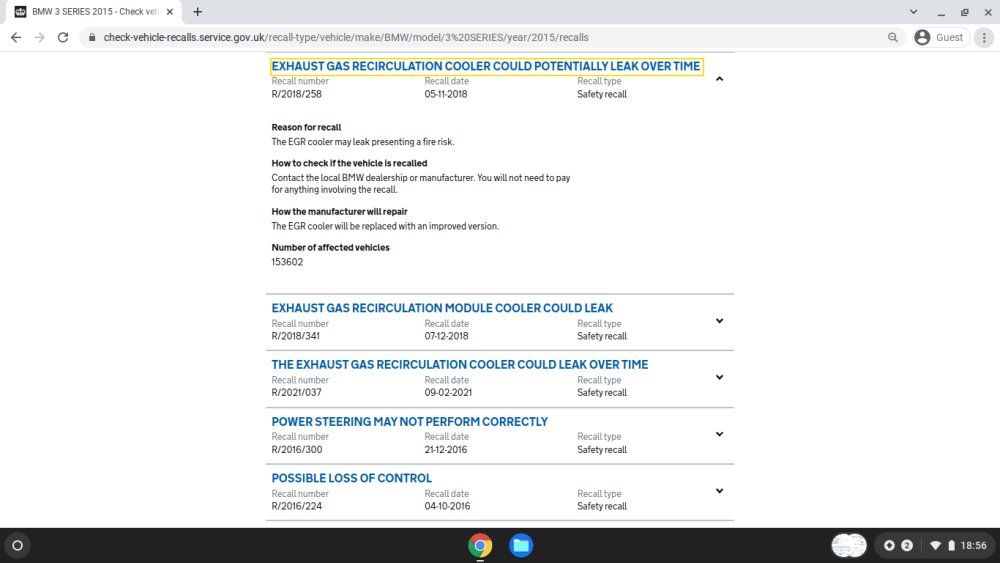
Task: Select recall date 05-11-2018
Action: pos(446,94)
